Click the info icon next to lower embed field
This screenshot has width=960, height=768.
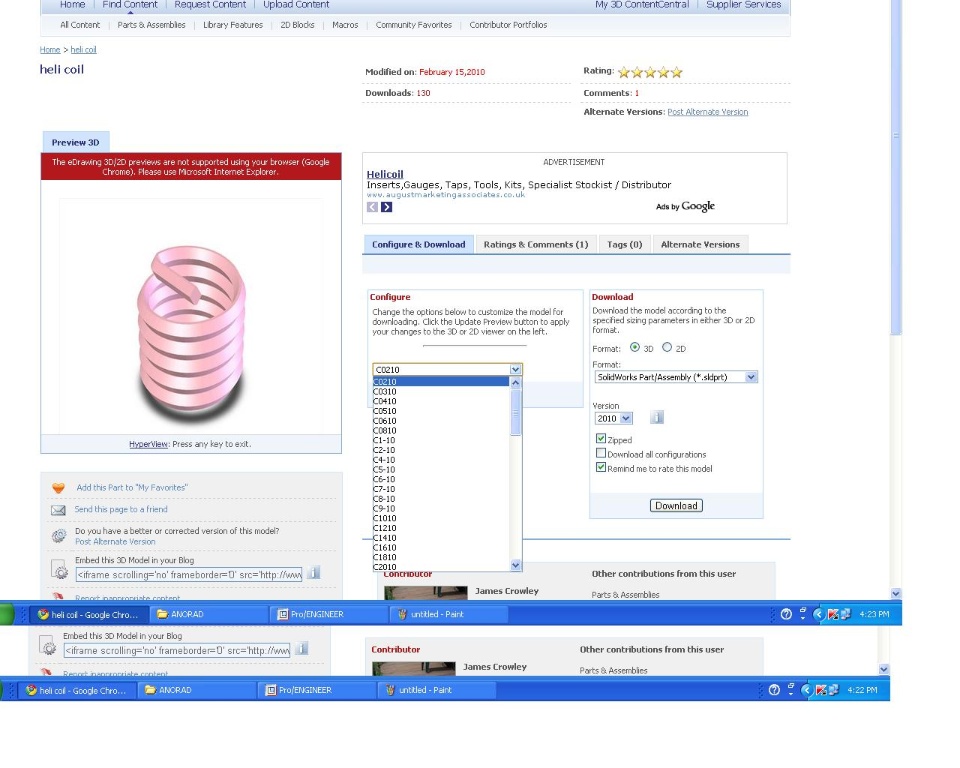(x=302, y=649)
